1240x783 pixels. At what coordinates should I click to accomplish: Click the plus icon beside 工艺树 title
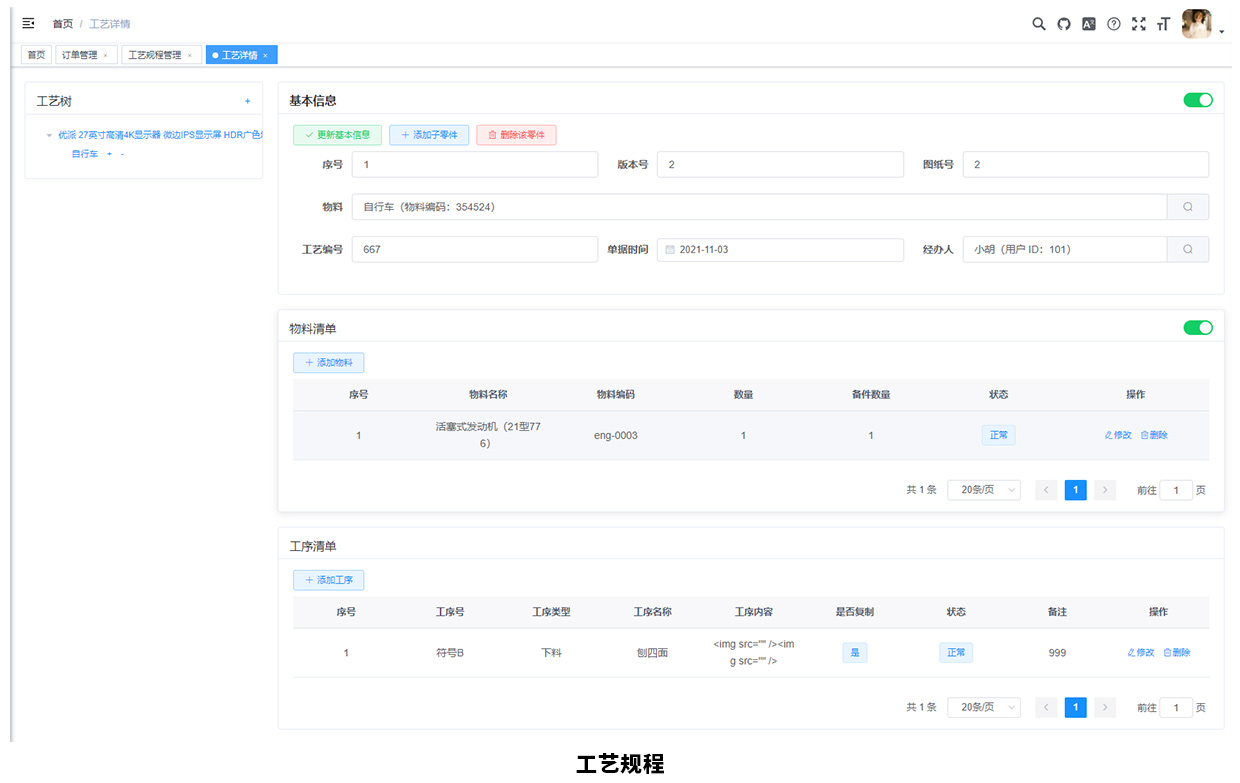(x=248, y=101)
